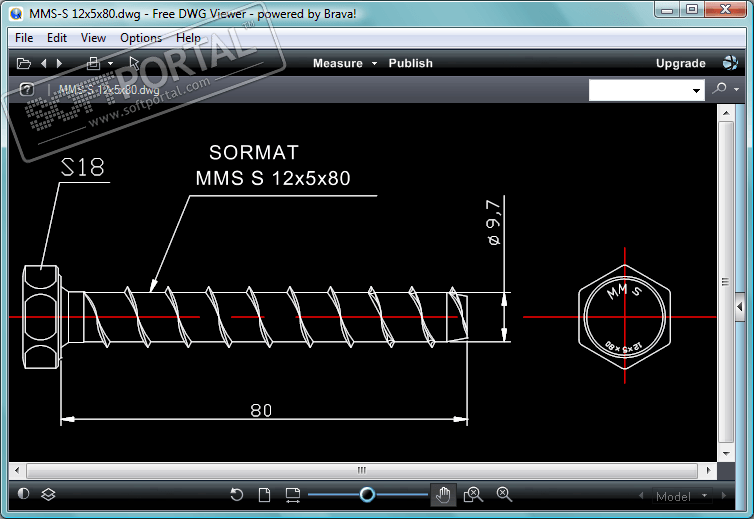Open the Model layout dropdown
The width and height of the screenshot is (754, 519).
click(681, 496)
